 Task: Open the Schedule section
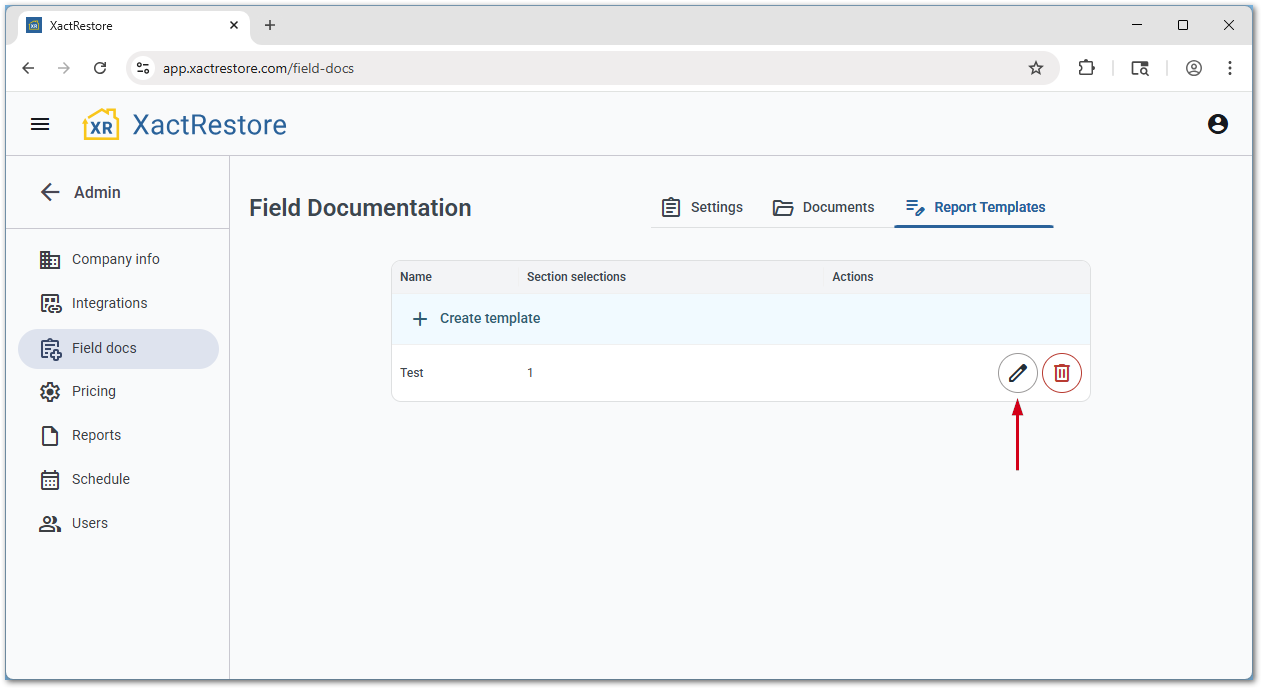pos(100,479)
